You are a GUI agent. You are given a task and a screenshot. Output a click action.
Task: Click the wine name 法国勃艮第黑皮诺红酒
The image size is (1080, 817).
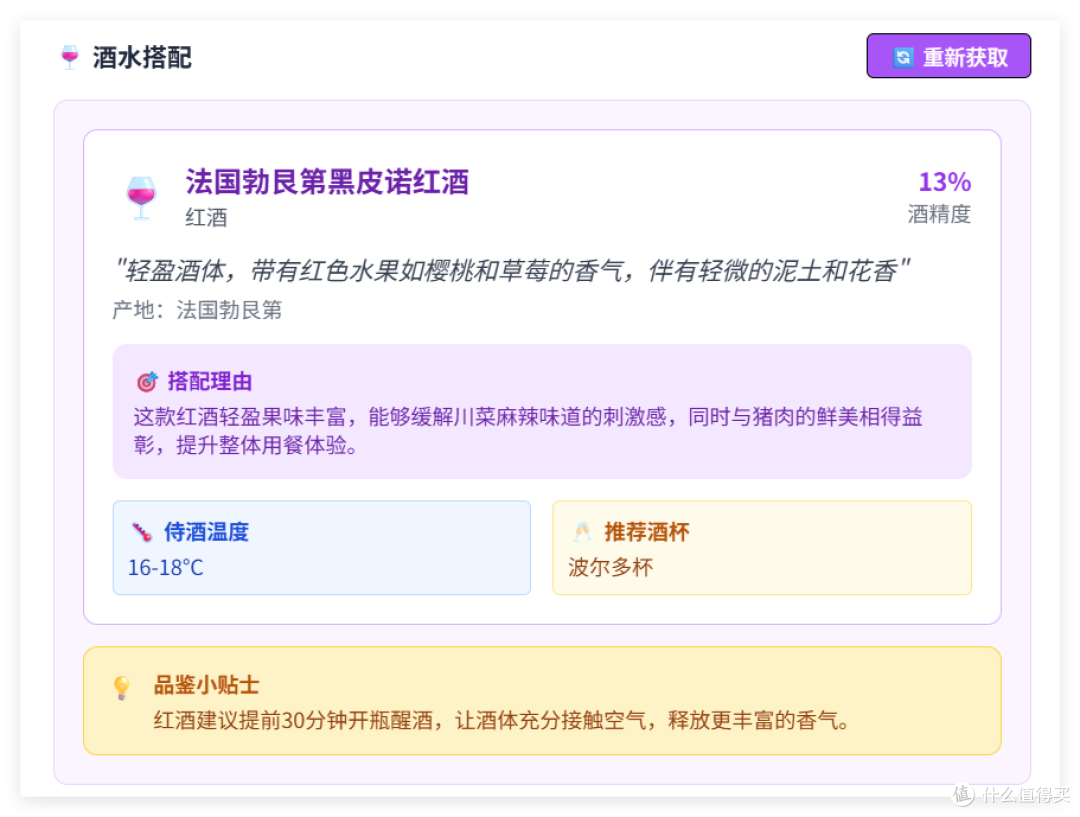[327, 183]
